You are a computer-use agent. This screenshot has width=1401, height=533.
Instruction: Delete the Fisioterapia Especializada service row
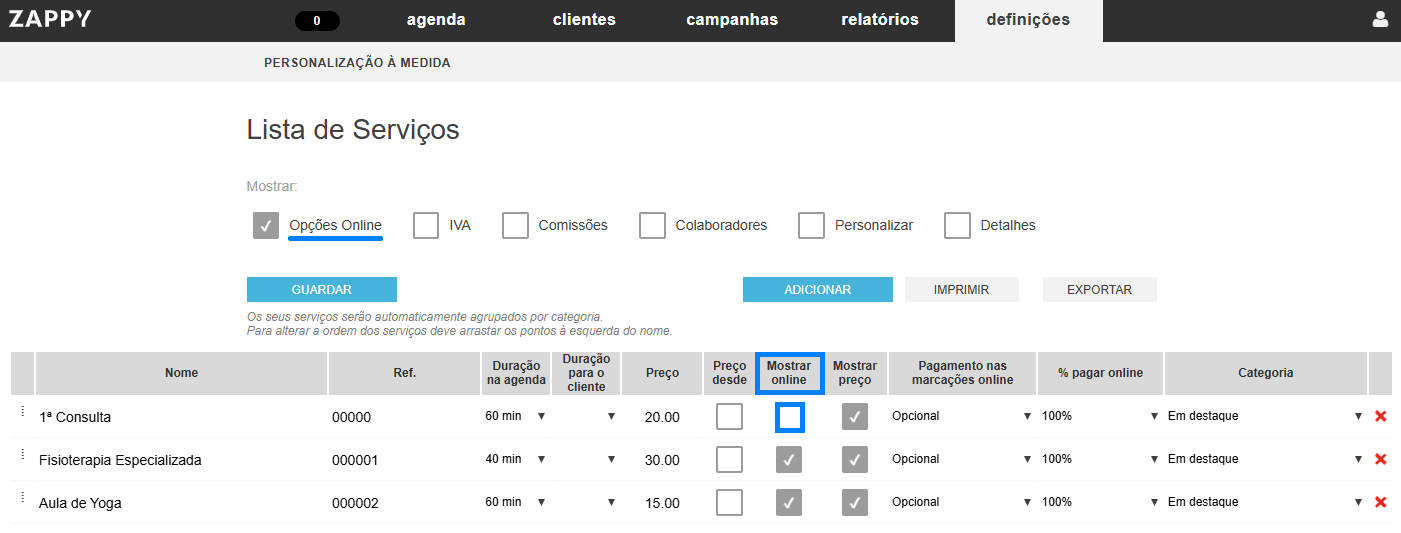(1381, 459)
